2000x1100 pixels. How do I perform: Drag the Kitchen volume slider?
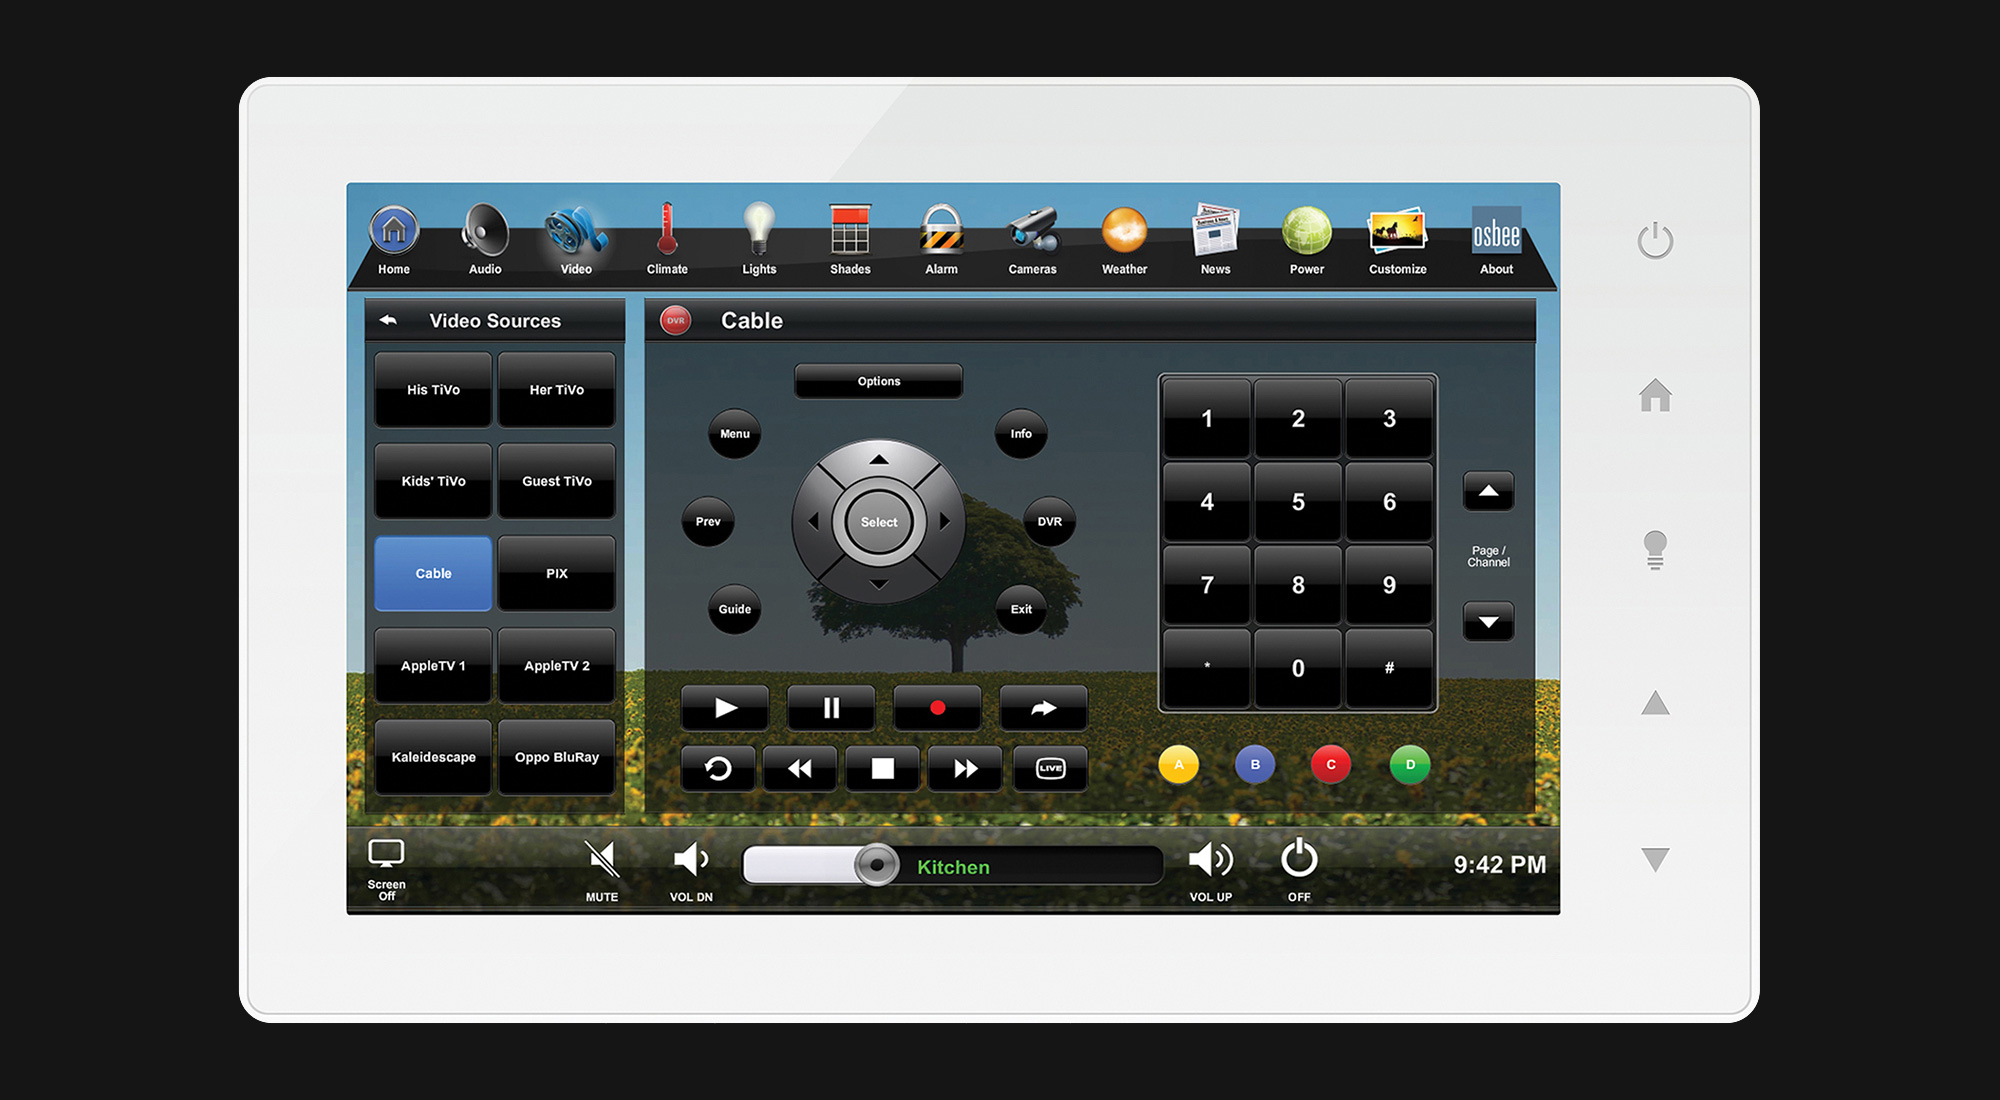click(x=877, y=864)
